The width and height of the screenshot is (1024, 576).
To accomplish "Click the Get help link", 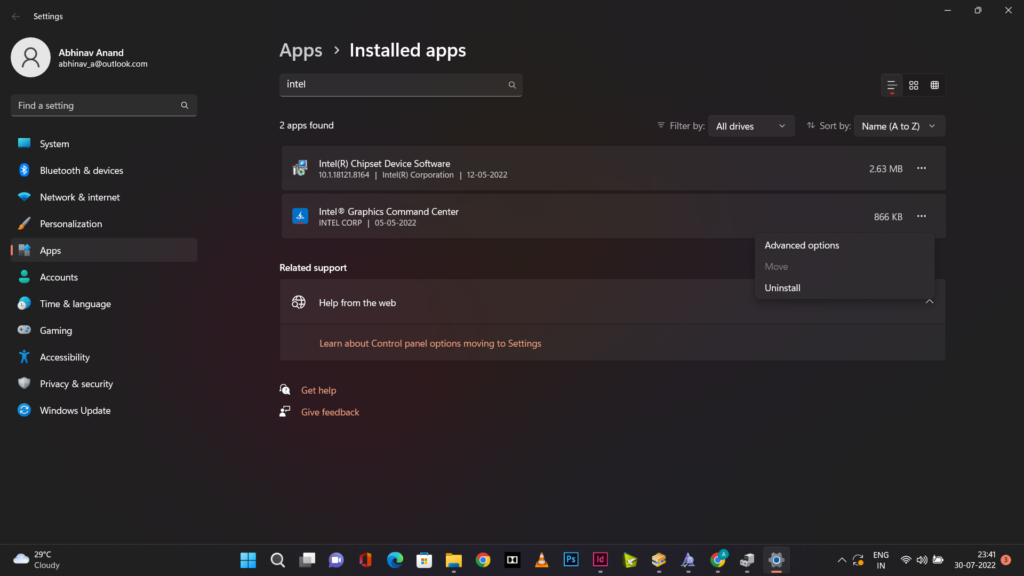I will [x=319, y=391].
